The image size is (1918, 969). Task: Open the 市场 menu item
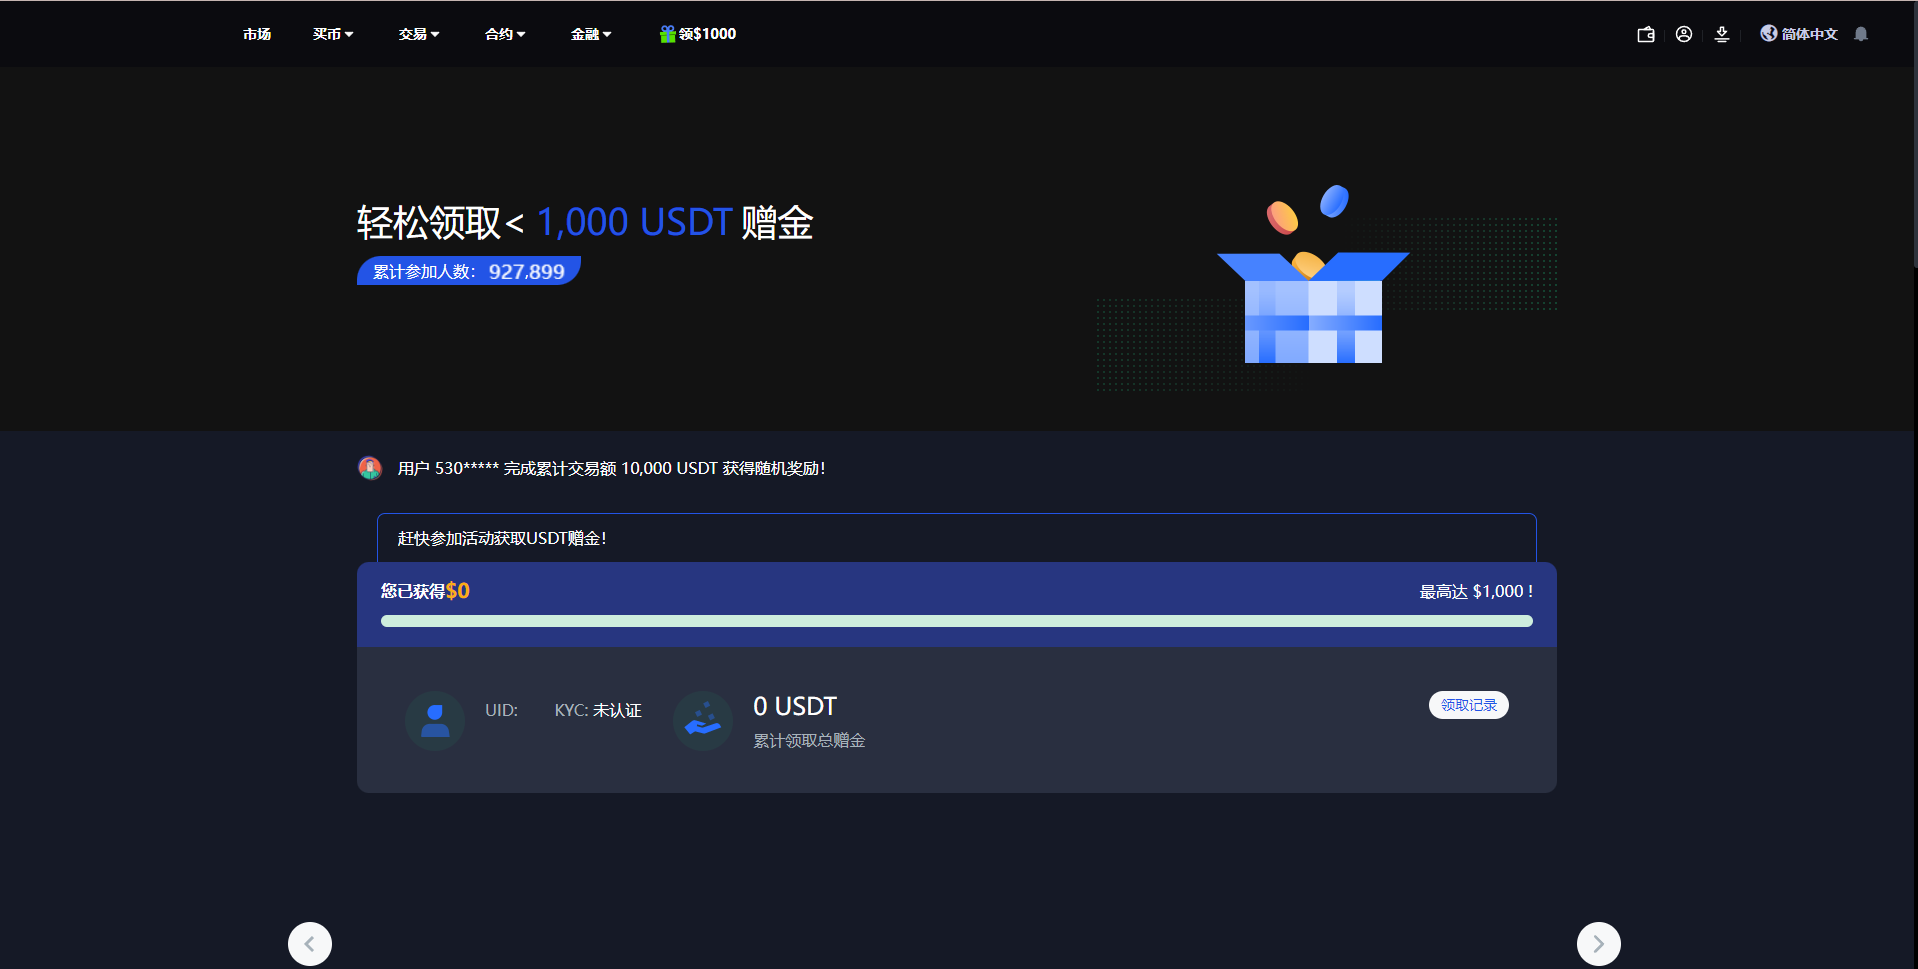point(257,34)
